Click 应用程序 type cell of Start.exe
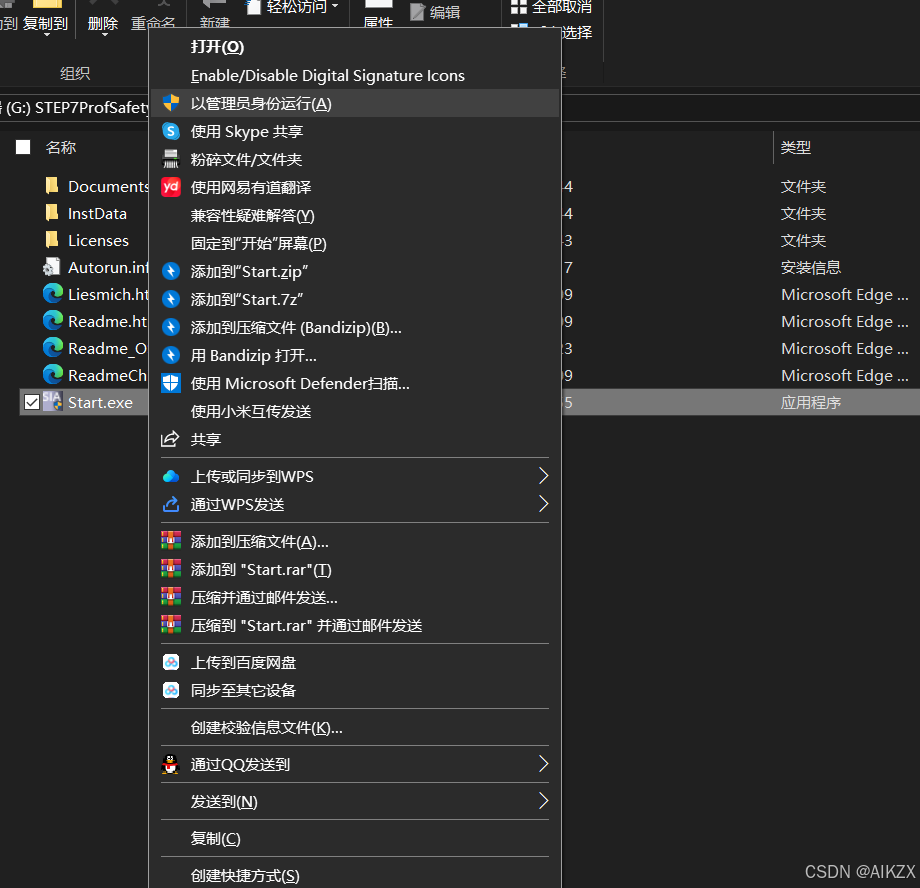Image resolution: width=920 pixels, height=888 pixels. 811,403
